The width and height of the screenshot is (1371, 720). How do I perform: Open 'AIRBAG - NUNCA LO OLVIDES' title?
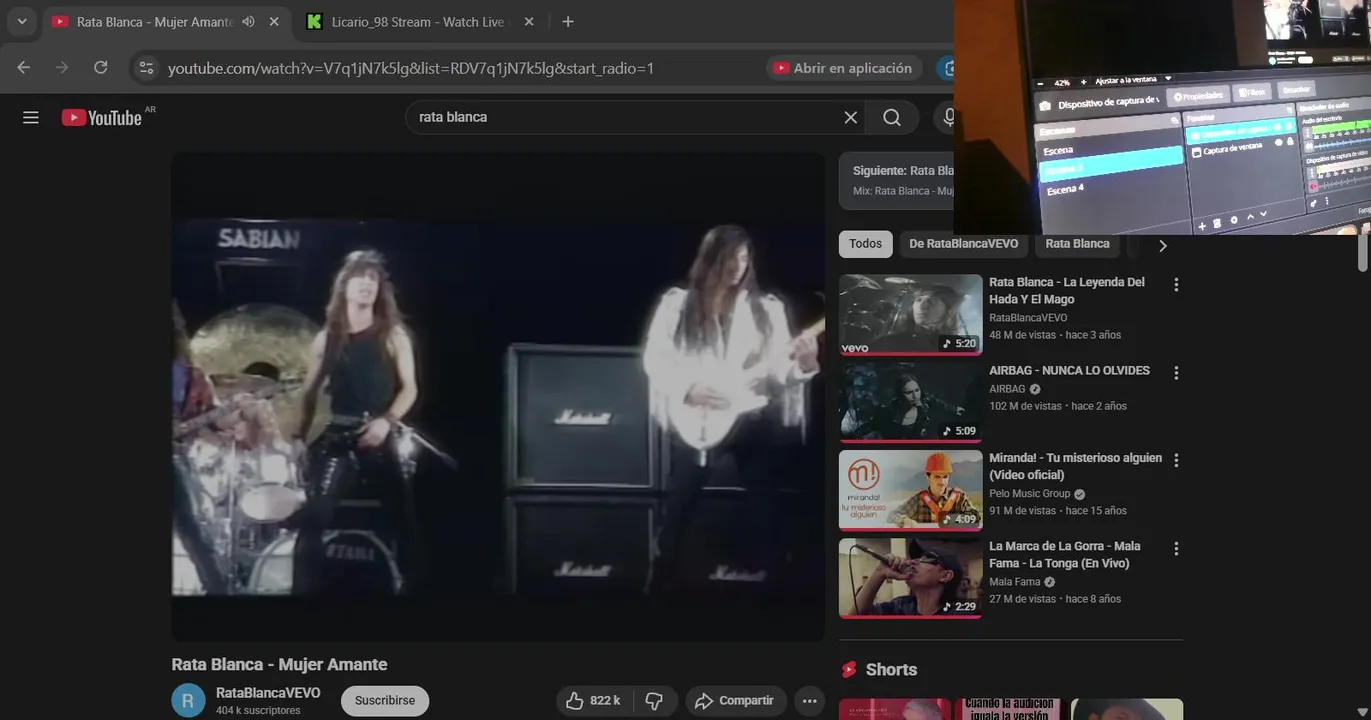click(x=1069, y=371)
